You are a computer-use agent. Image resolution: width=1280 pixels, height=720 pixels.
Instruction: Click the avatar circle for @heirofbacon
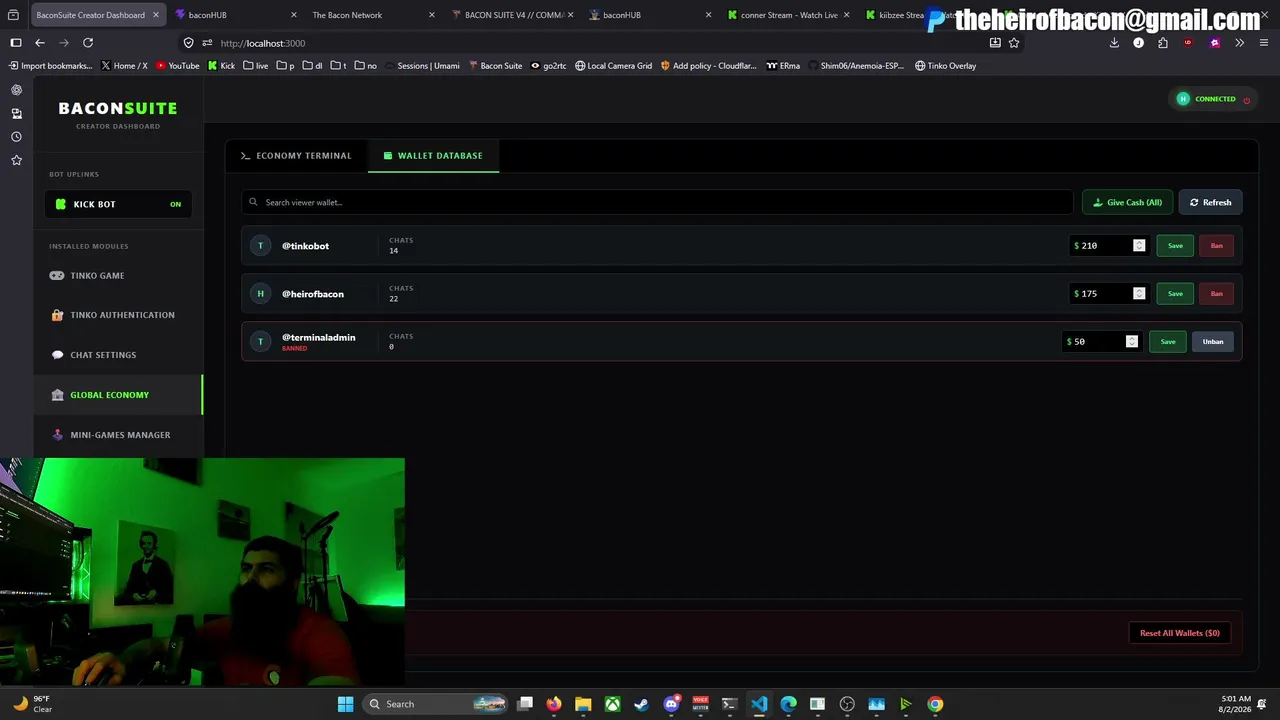click(x=260, y=294)
